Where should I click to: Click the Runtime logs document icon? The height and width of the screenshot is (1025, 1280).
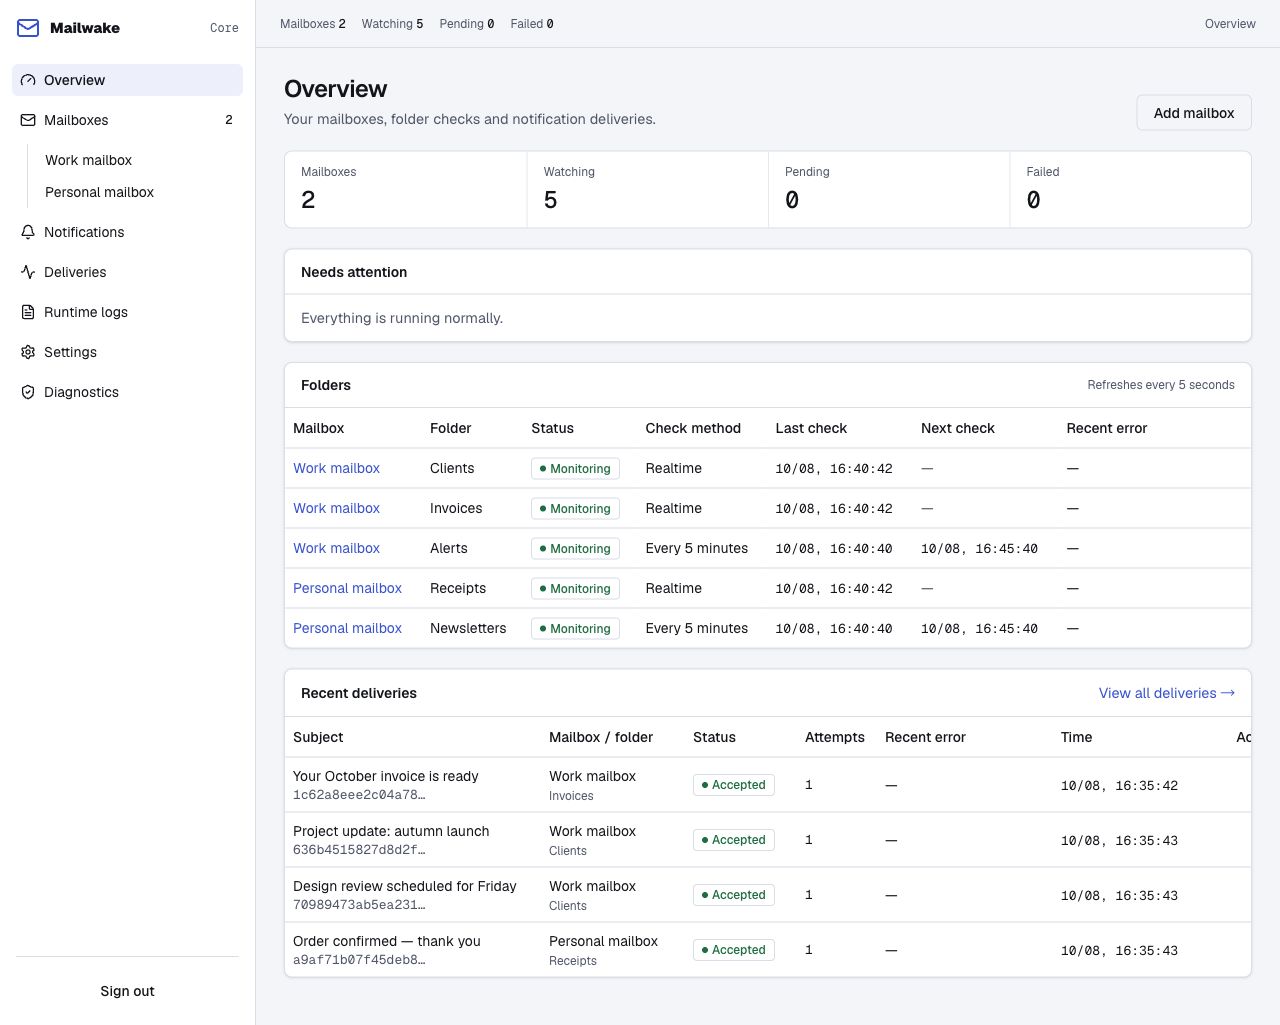(28, 312)
